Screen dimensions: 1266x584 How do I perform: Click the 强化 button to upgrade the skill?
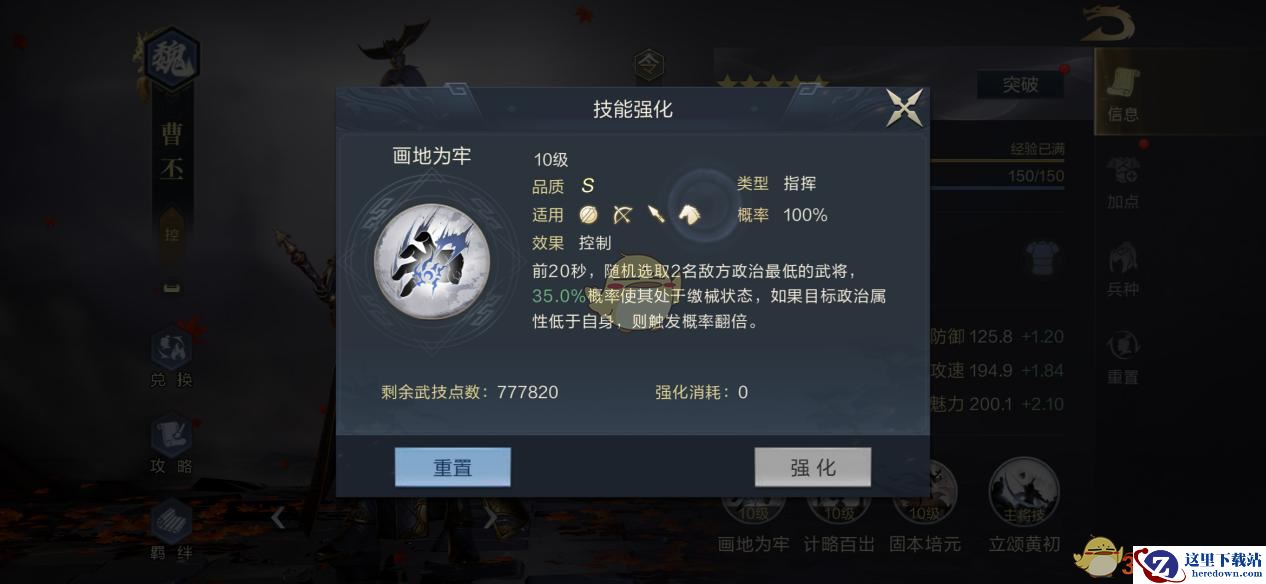tap(813, 467)
